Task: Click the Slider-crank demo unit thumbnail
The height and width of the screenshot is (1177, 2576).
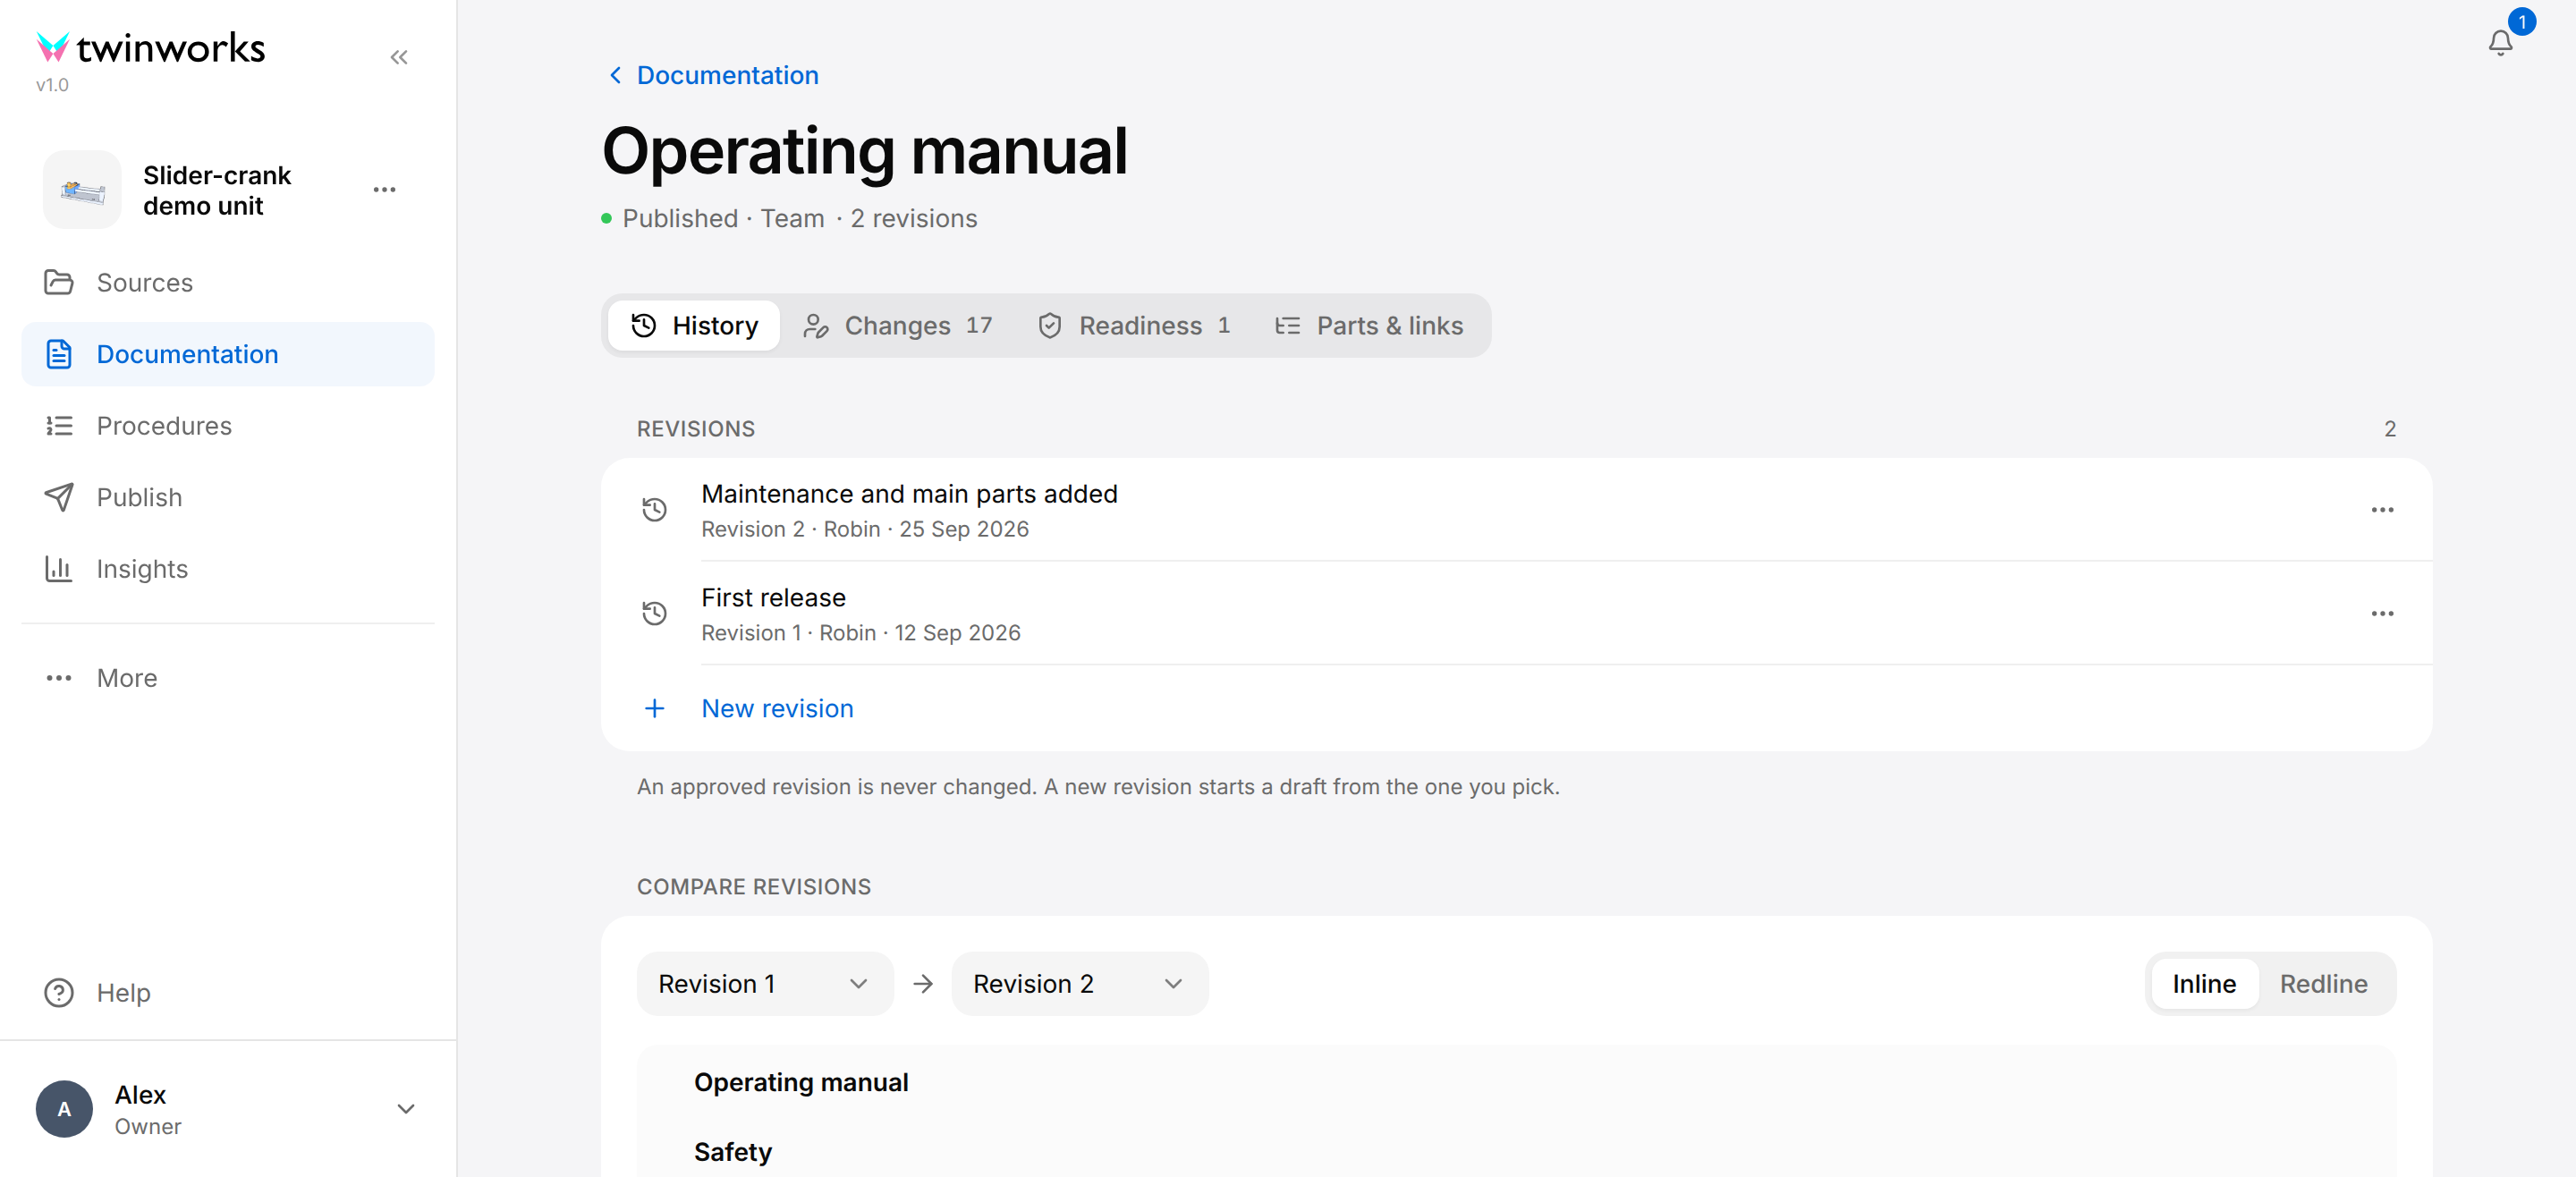Action: click(82, 190)
